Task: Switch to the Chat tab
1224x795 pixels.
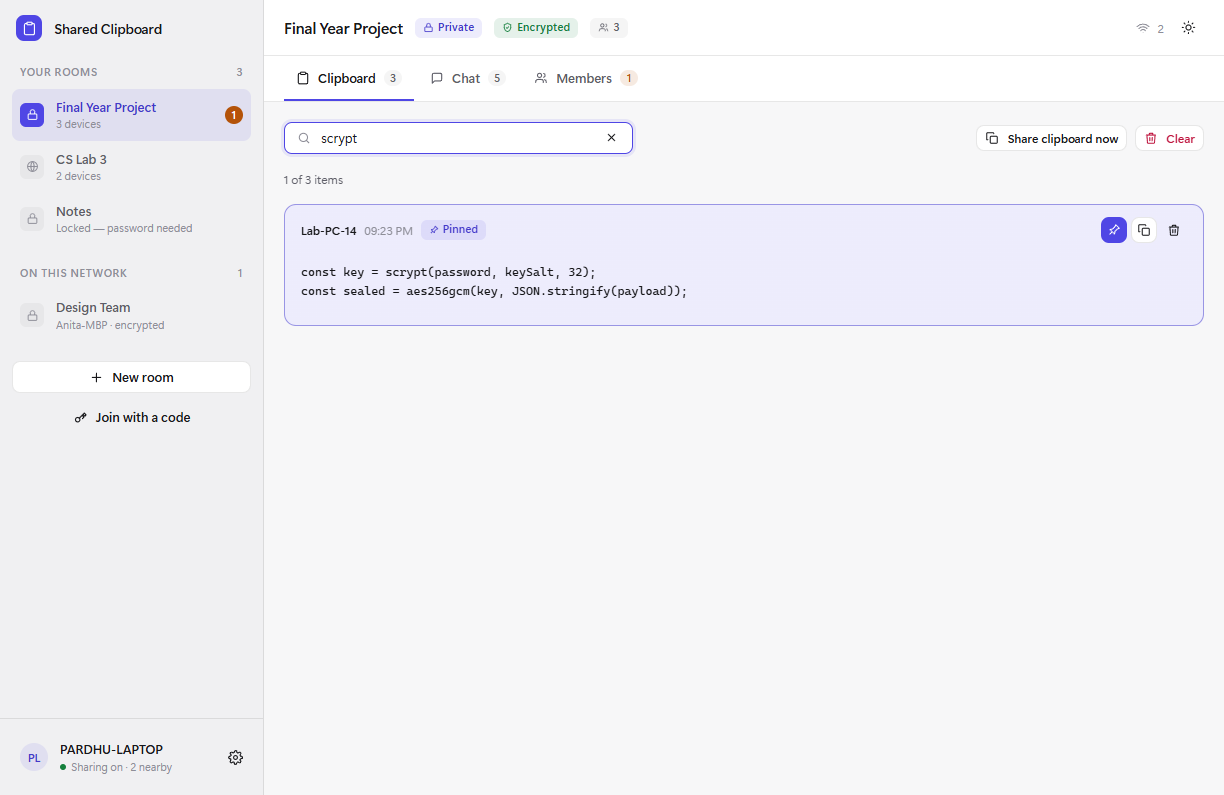Action: [x=467, y=78]
